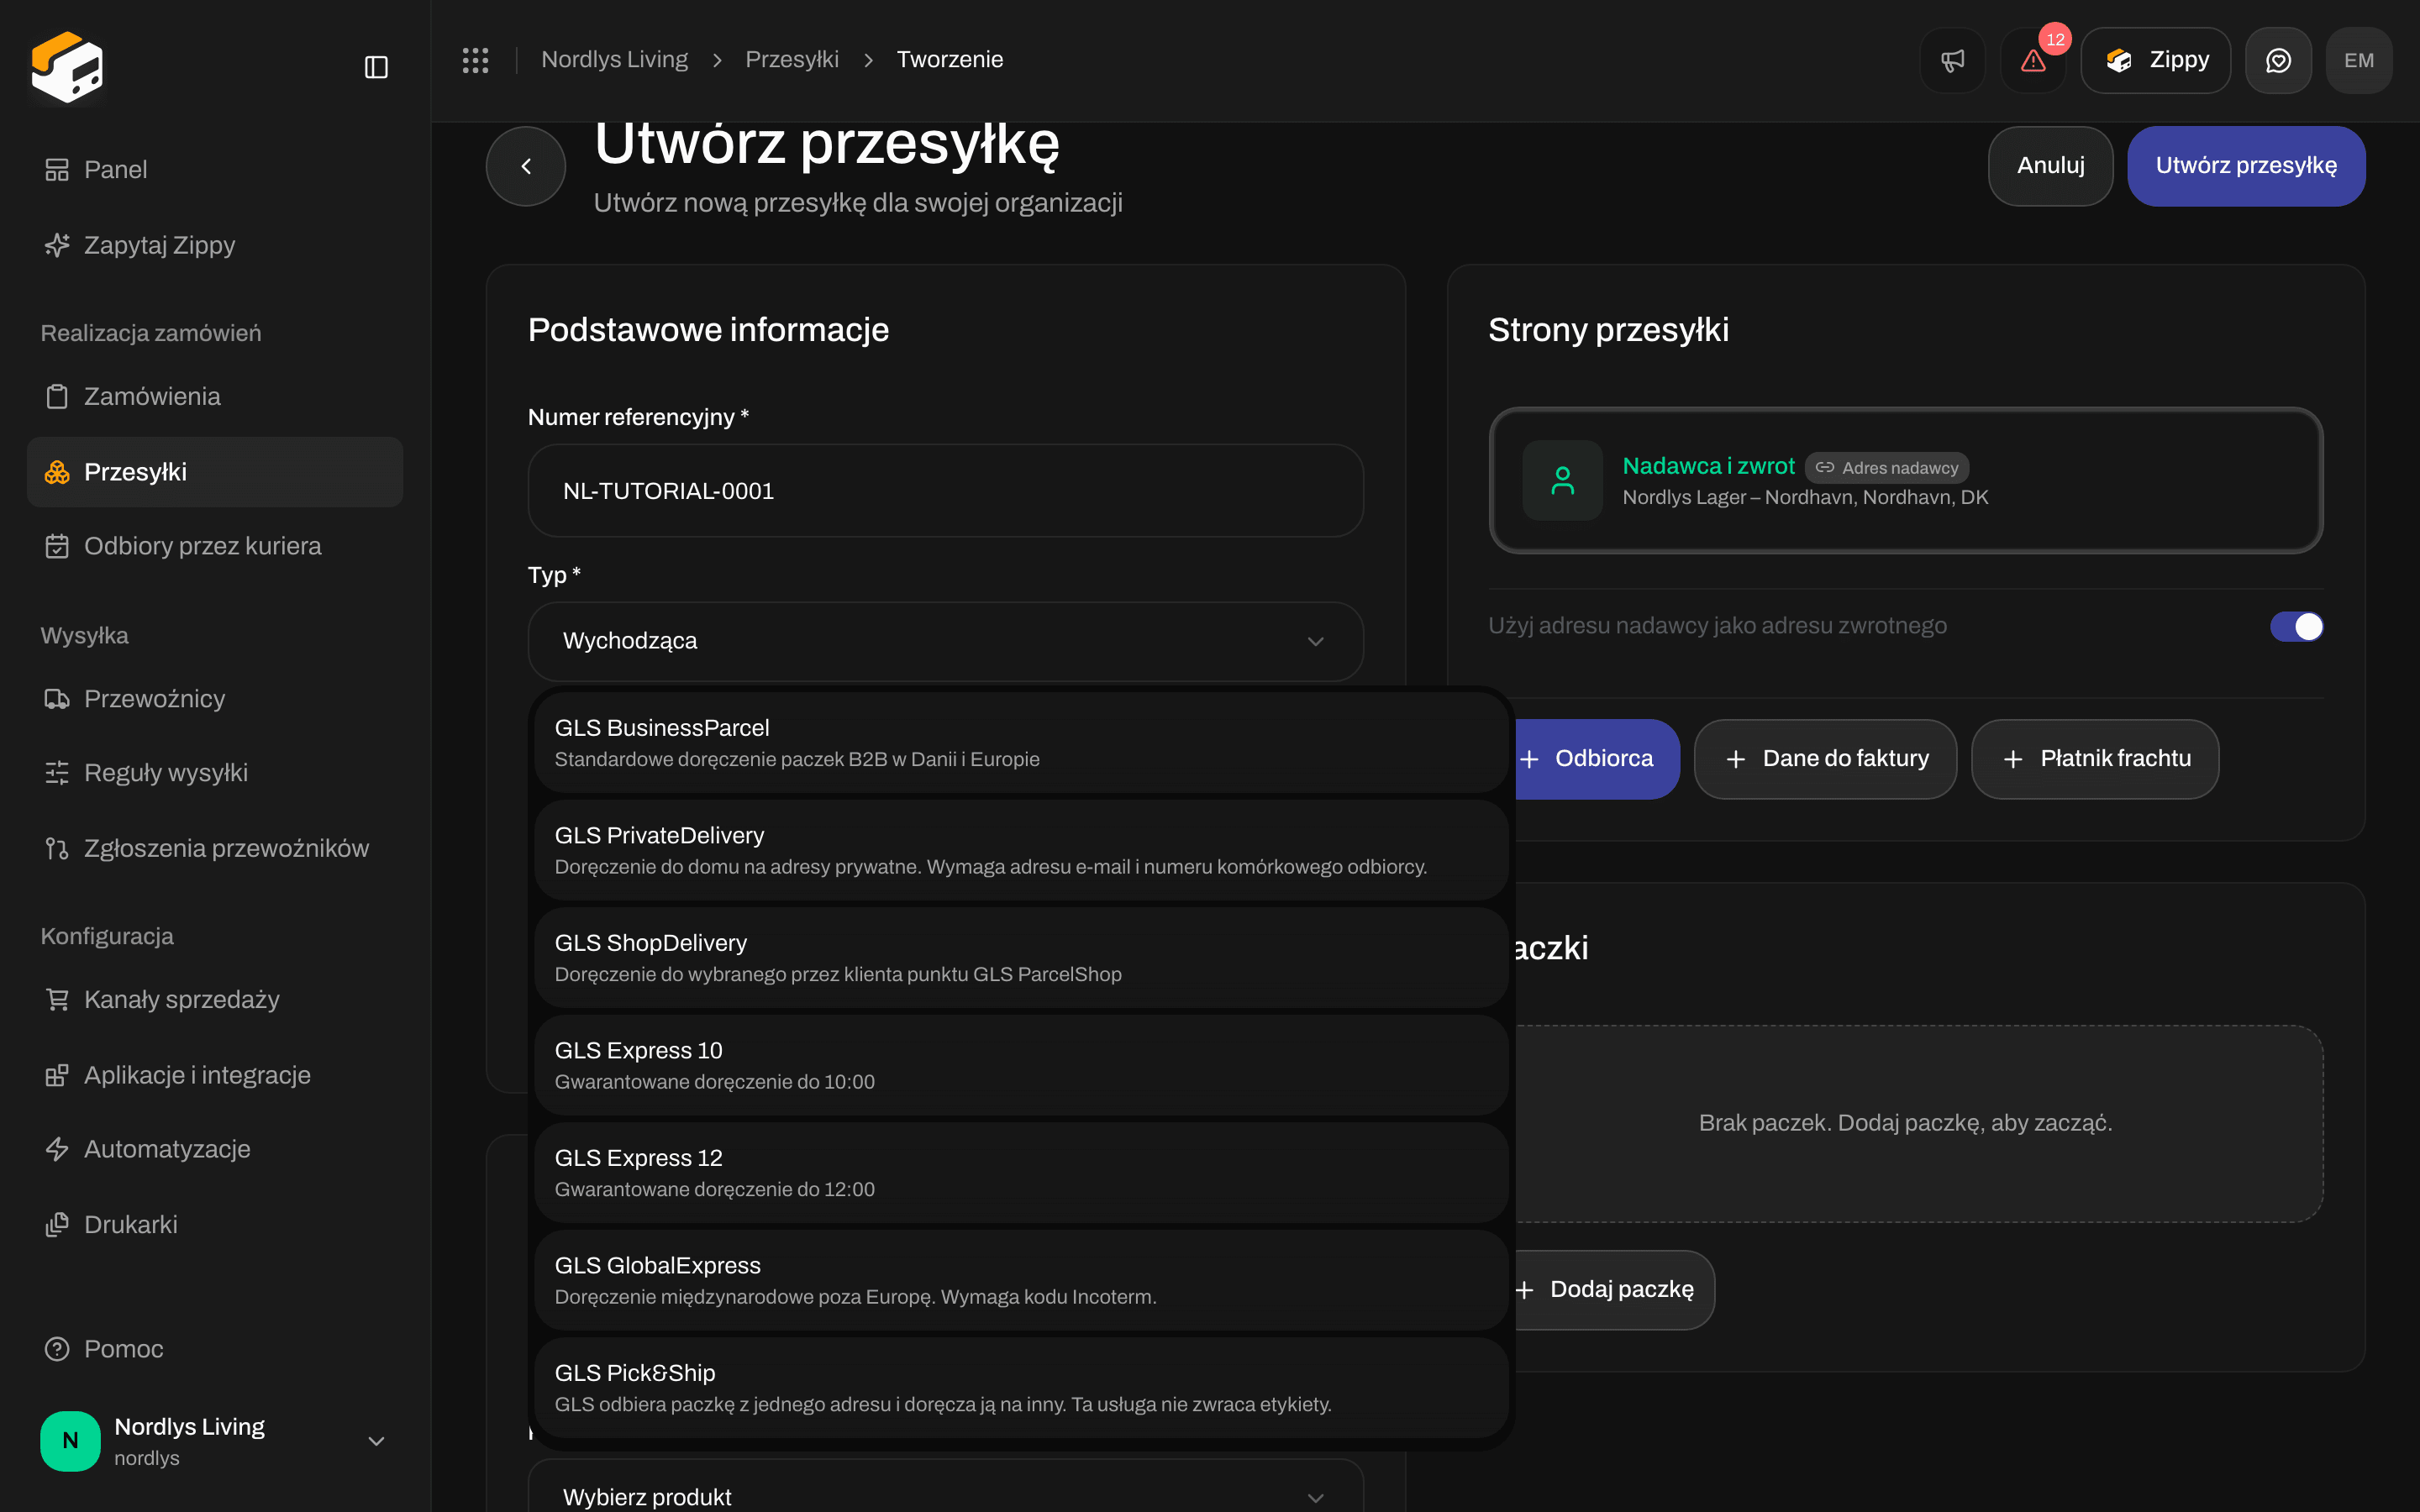2420x1512 pixels.
Task: Open Aplikacje i integracje
Action: (x=215, y=1075)
